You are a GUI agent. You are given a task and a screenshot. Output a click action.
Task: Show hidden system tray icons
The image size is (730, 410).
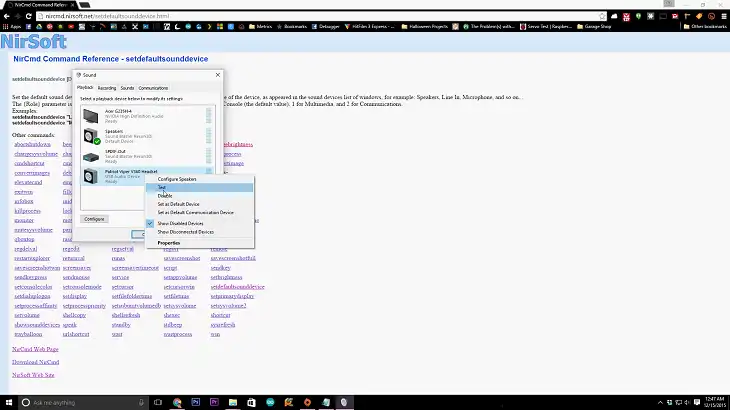click(x=660, y=403)
